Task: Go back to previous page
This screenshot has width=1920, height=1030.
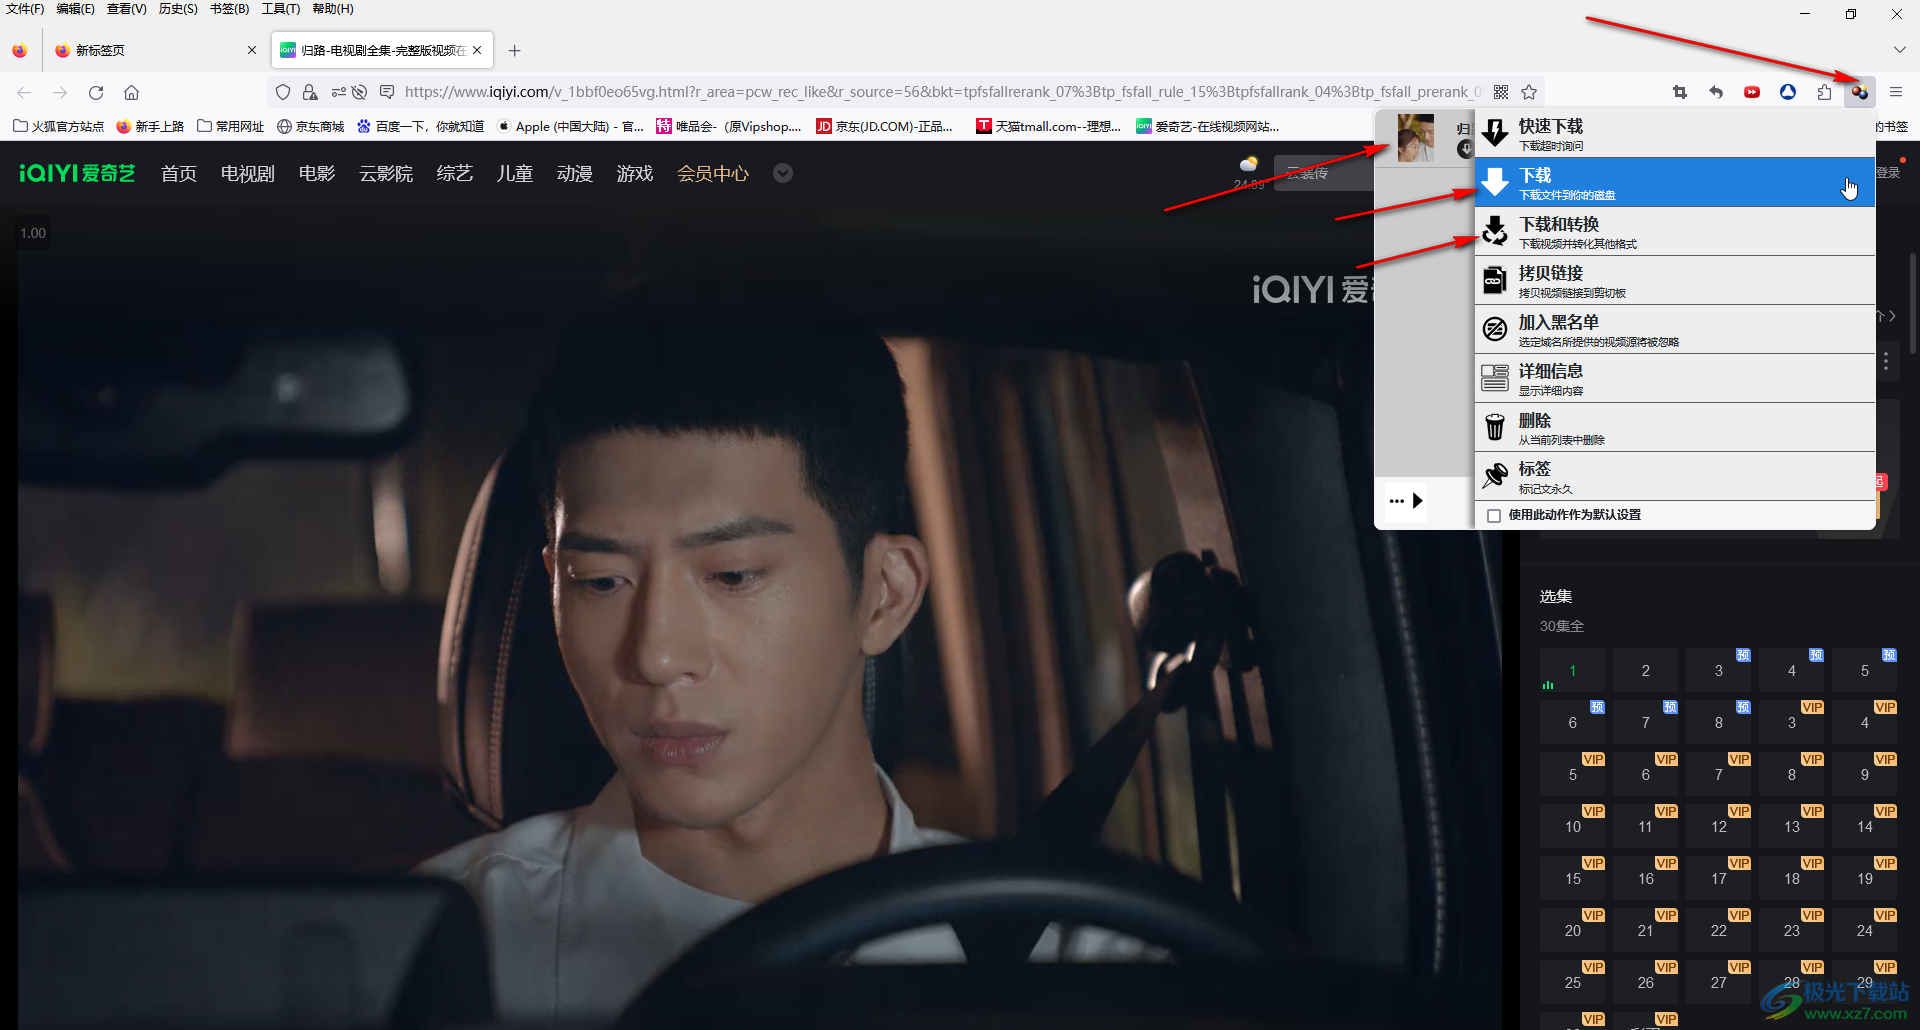Action: 24,92
